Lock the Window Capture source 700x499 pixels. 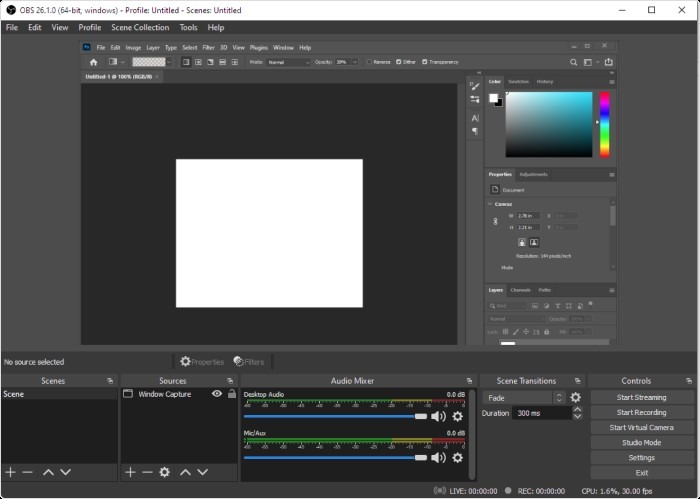[231, 394]
